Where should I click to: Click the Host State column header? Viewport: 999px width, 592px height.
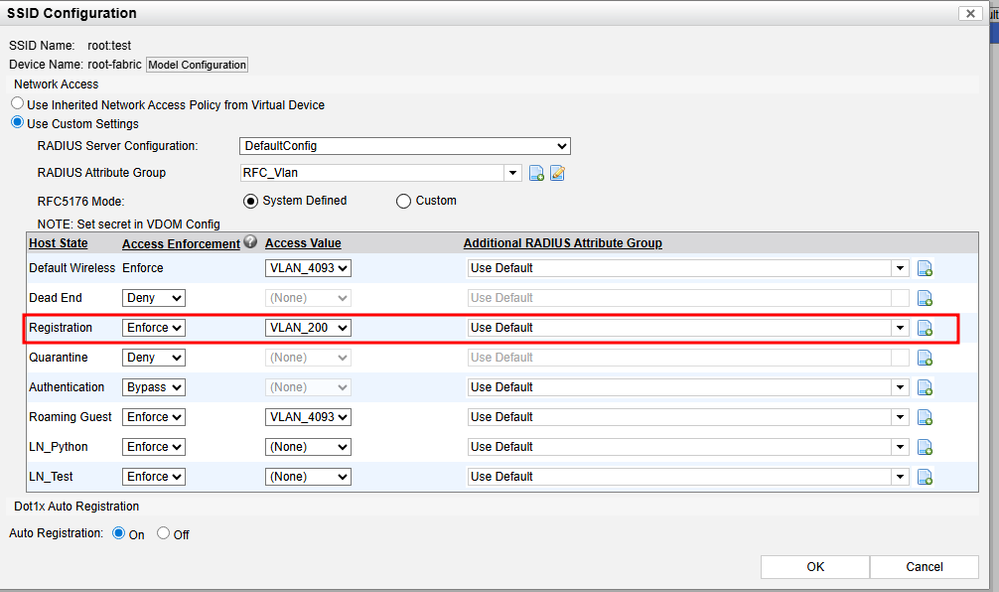(58, 243)
